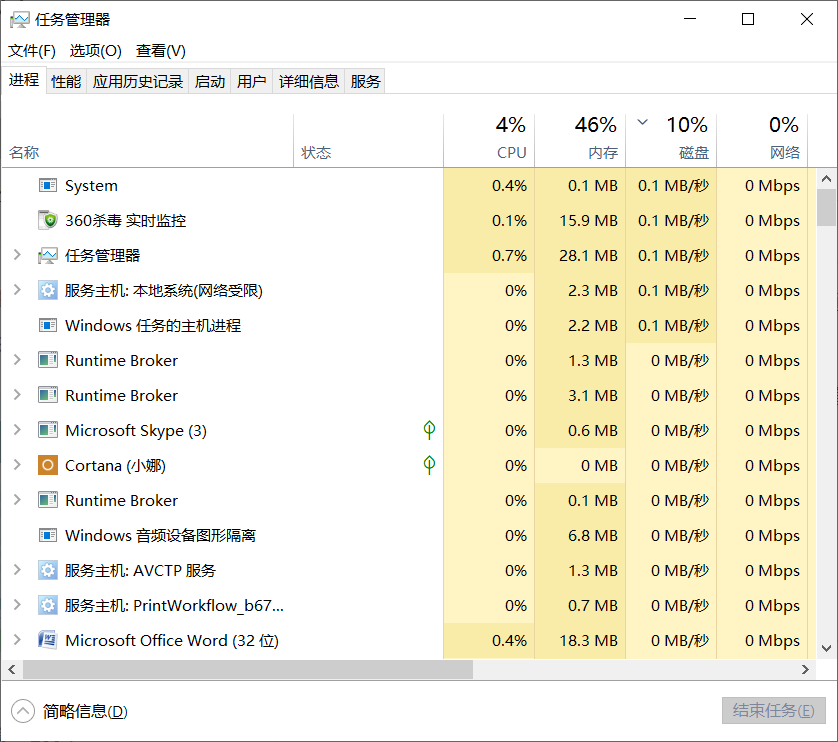
Task: Click the horizontal scrollbar thumb
Action: point(248,669)
